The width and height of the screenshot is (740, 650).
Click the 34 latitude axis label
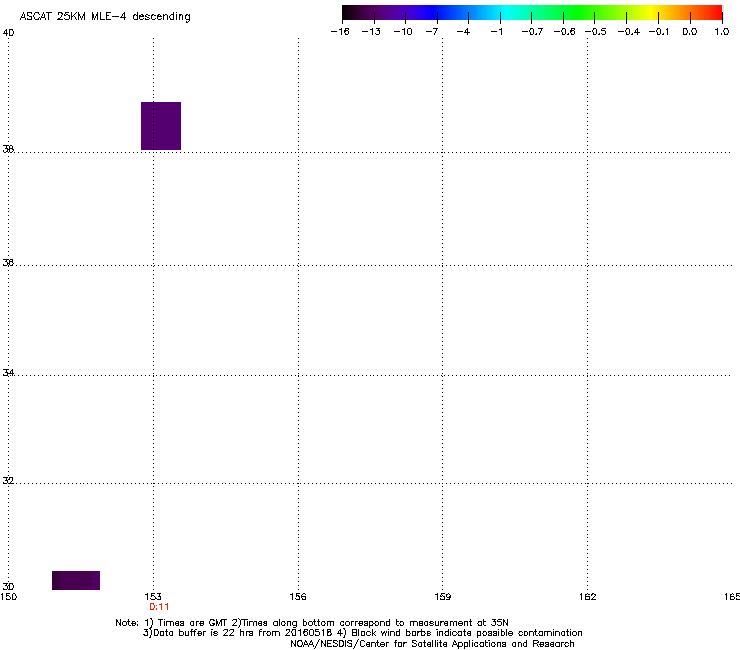click(8, 373)
